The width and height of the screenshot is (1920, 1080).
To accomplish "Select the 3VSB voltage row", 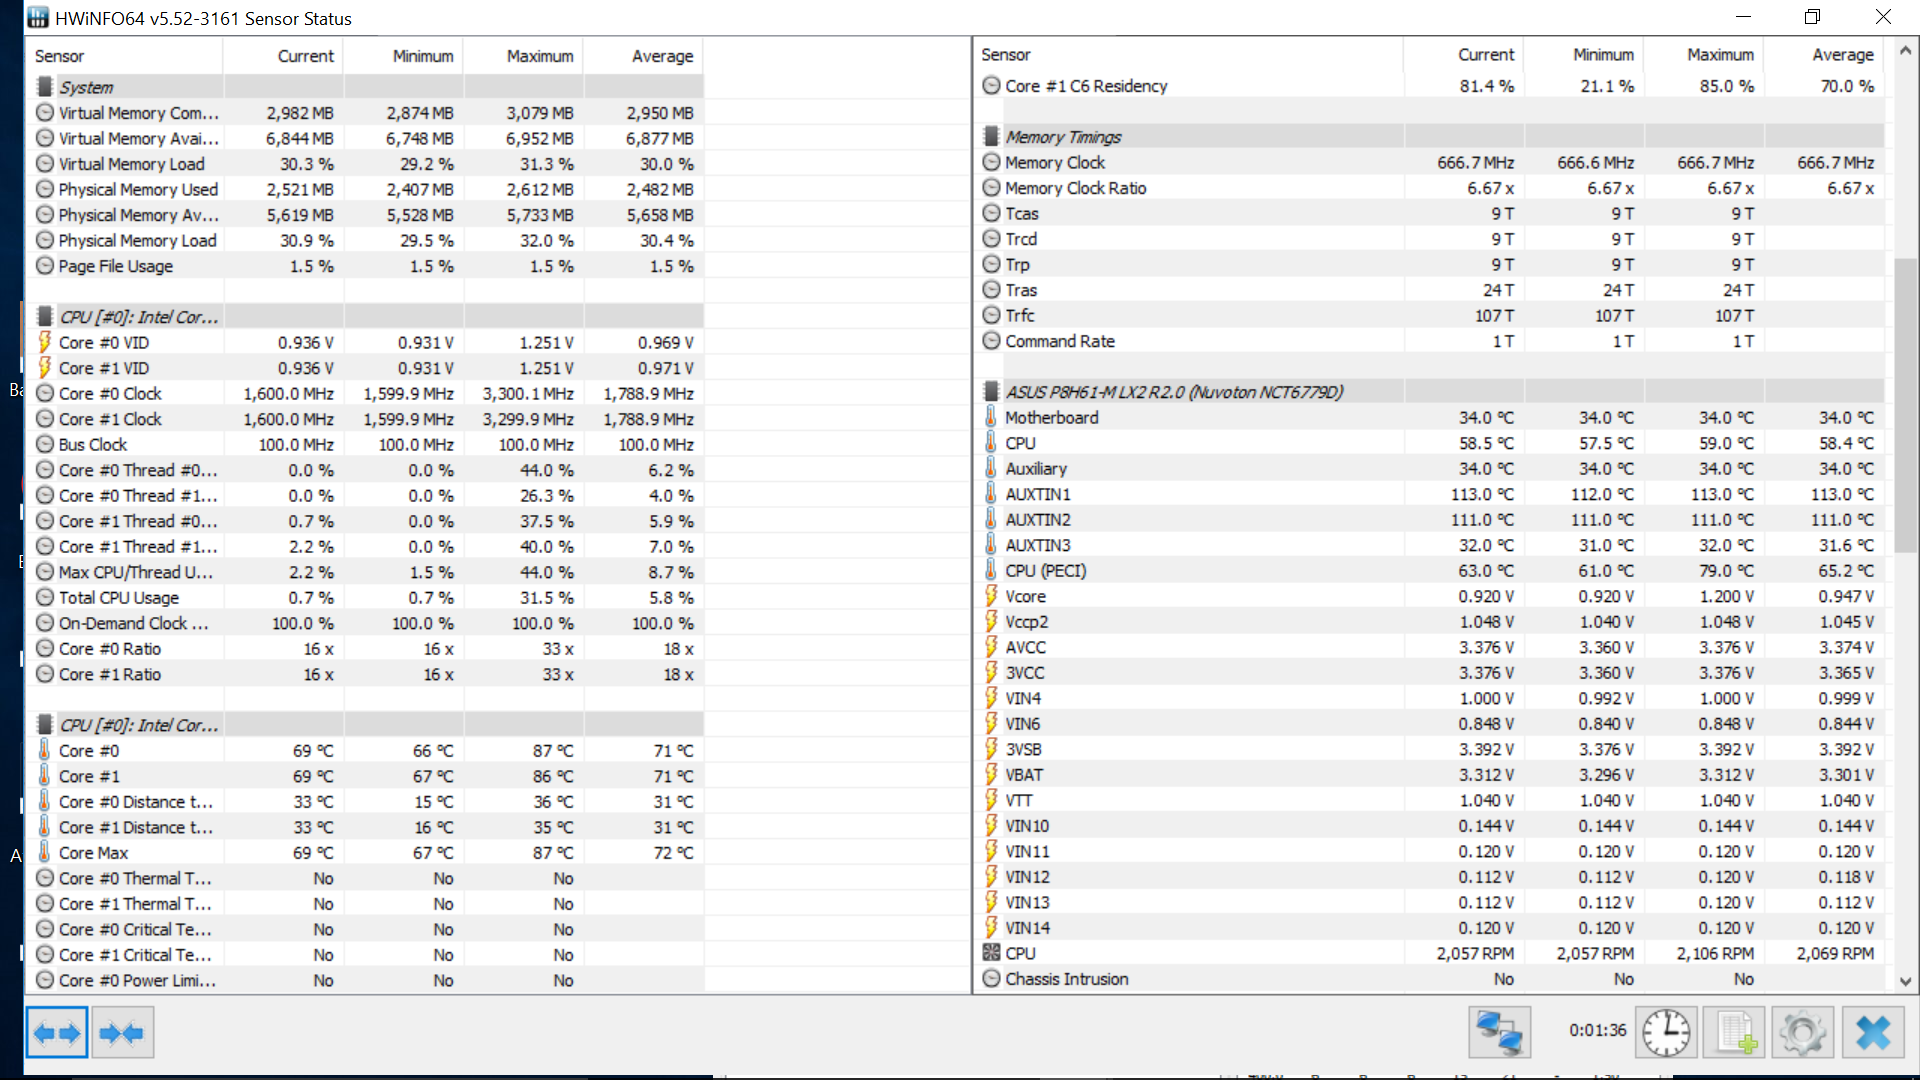I will [x=1429, y=749].
